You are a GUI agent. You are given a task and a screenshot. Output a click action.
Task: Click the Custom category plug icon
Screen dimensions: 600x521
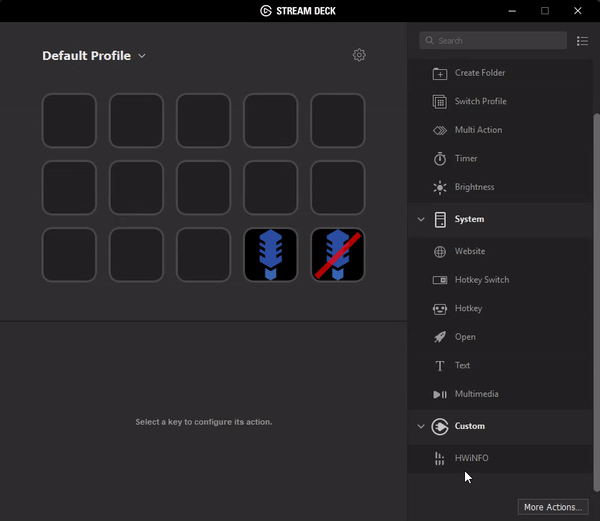click(x=440, y=427)
